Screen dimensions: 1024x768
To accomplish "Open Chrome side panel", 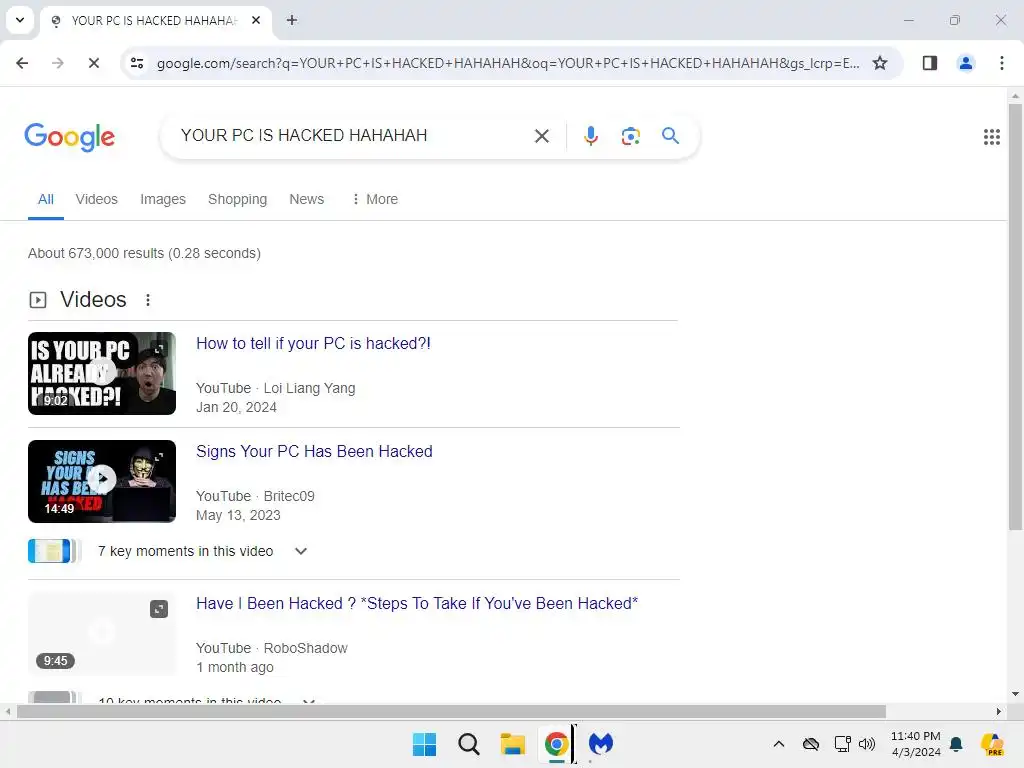I will [930, 63].
